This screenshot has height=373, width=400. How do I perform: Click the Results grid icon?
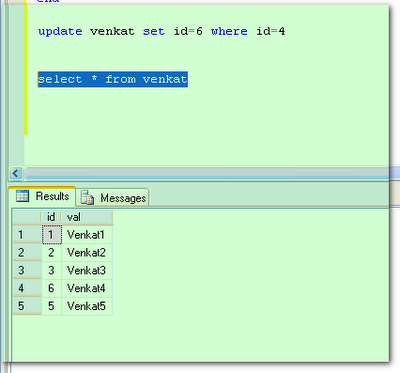click(23, 196)
